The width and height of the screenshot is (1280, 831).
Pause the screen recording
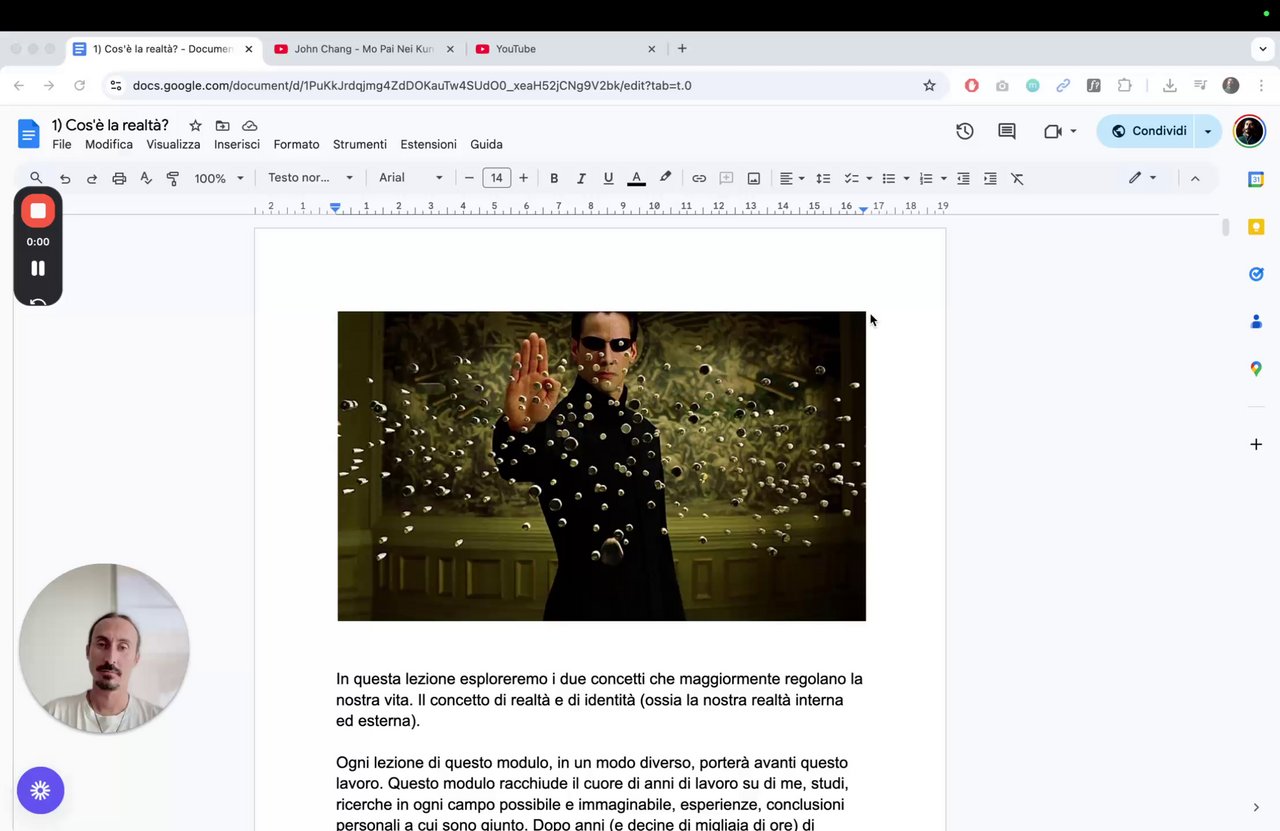(38, 268)
